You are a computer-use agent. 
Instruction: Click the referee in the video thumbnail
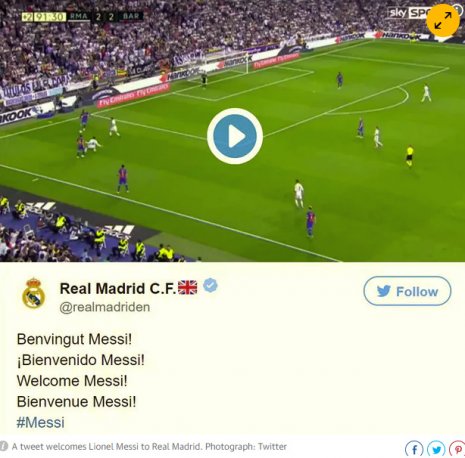click(x=409, y=156)
